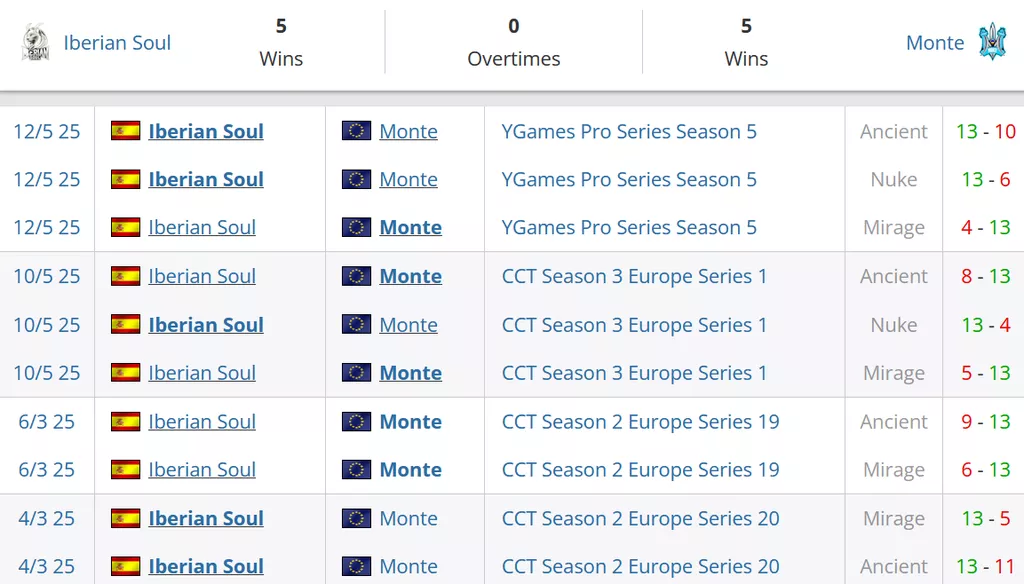Viewport: 1024px width, 584px height.
Task: Open CCT Season 2 Europe Series 20 Ancient event
Action: (x=641, y=566)
